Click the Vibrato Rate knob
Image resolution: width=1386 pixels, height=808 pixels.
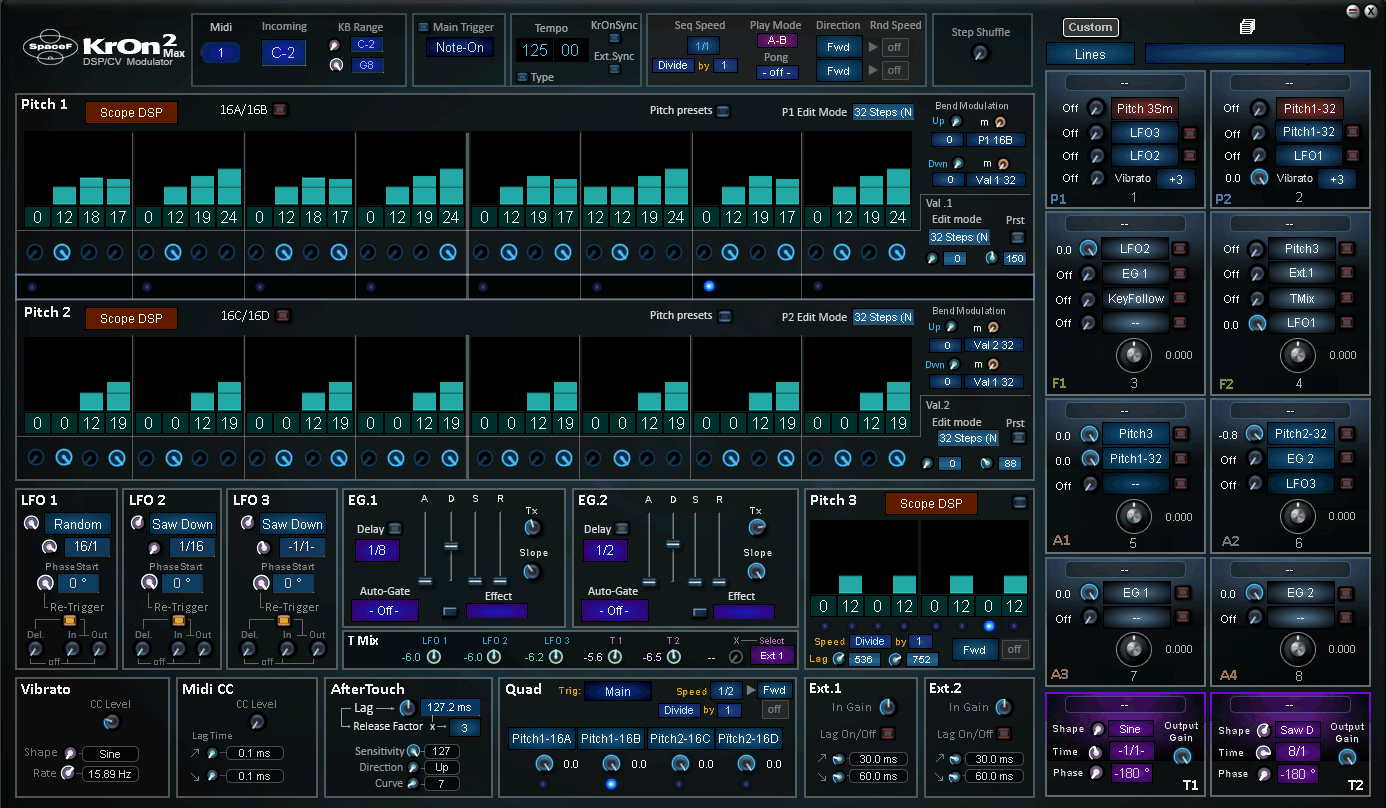coord(69,773)
